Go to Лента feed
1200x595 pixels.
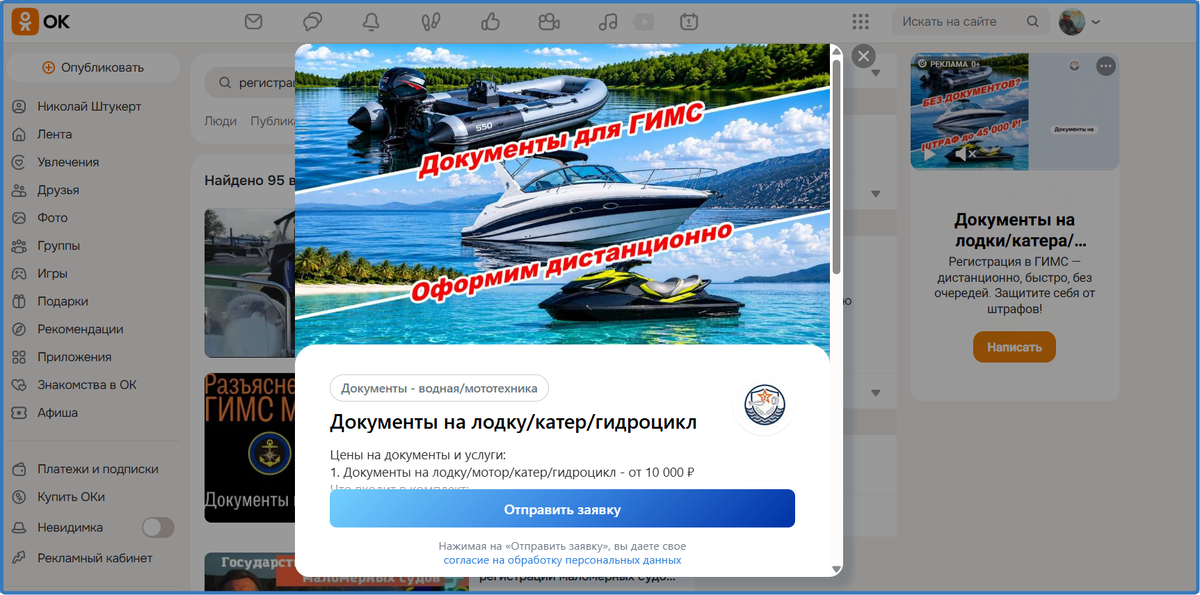tap(55, 134)
